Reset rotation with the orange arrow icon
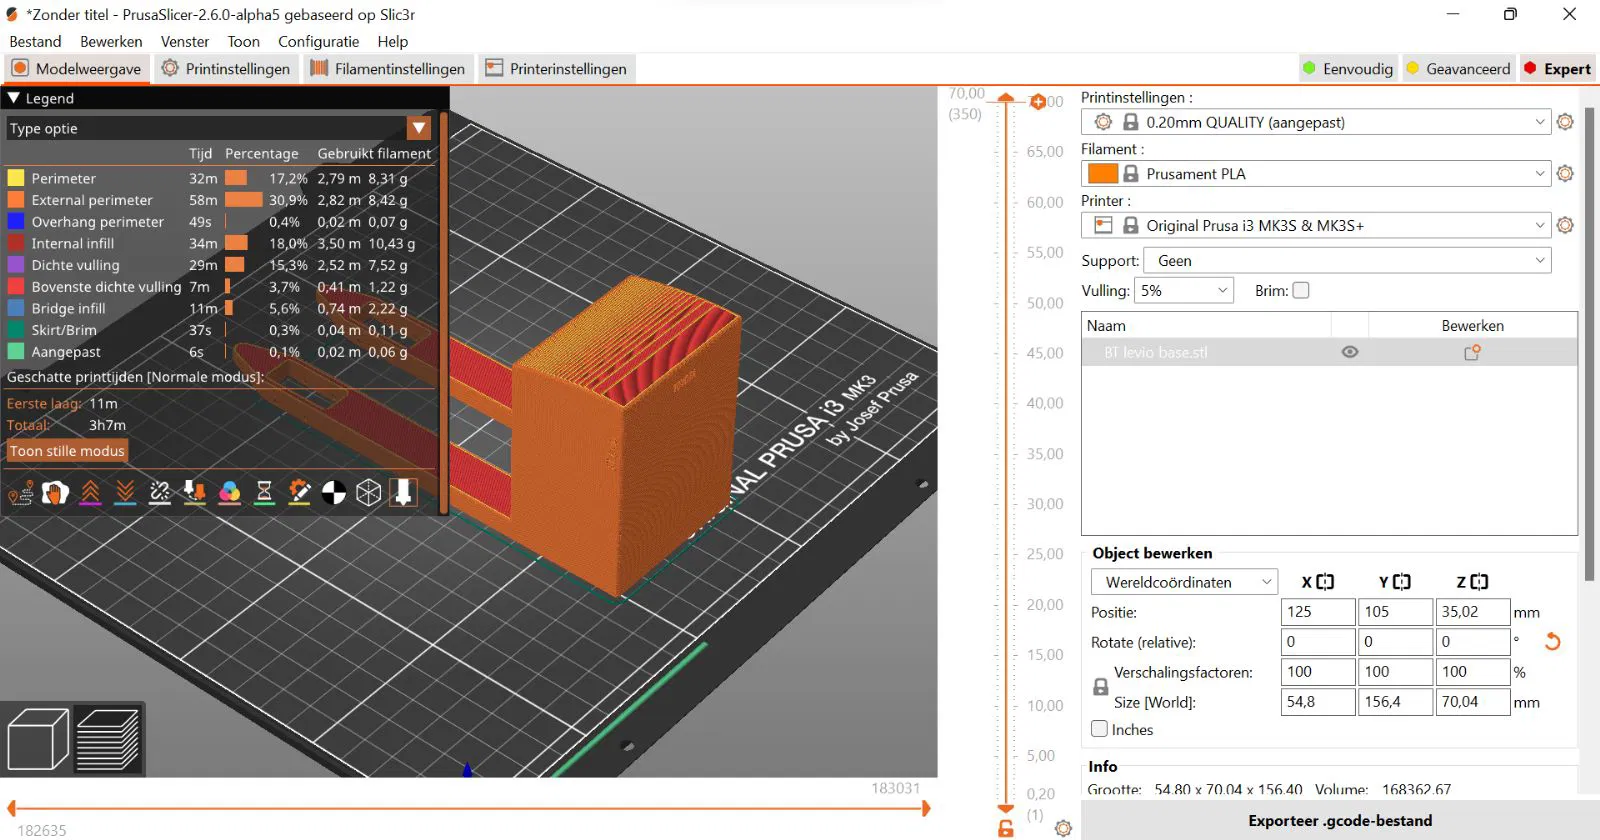1600x840 pixels. pyautogui.click(x=1552, y=642)
